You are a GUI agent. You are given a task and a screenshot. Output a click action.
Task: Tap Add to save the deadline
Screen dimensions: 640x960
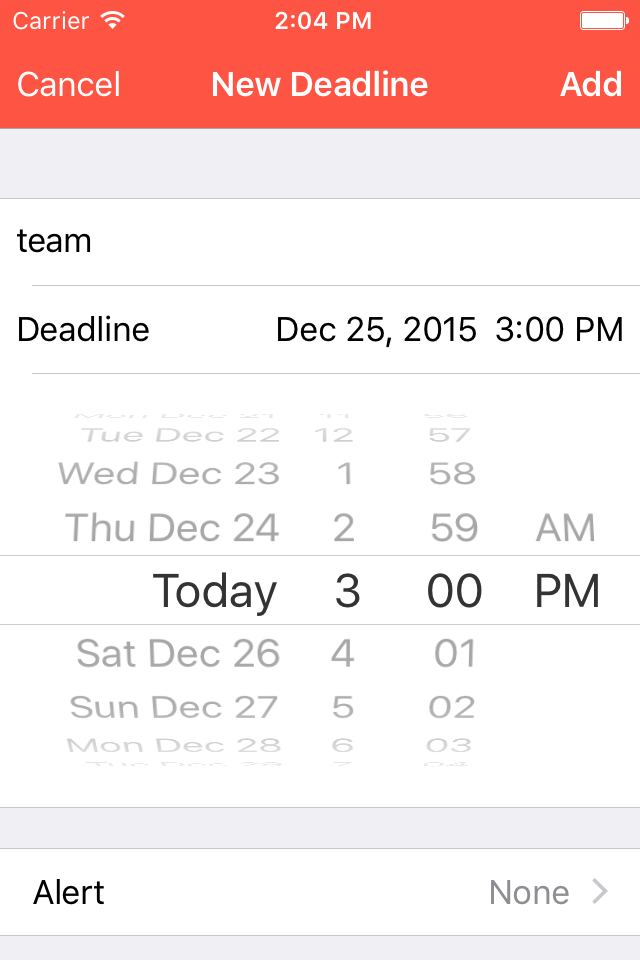(591, 84)
